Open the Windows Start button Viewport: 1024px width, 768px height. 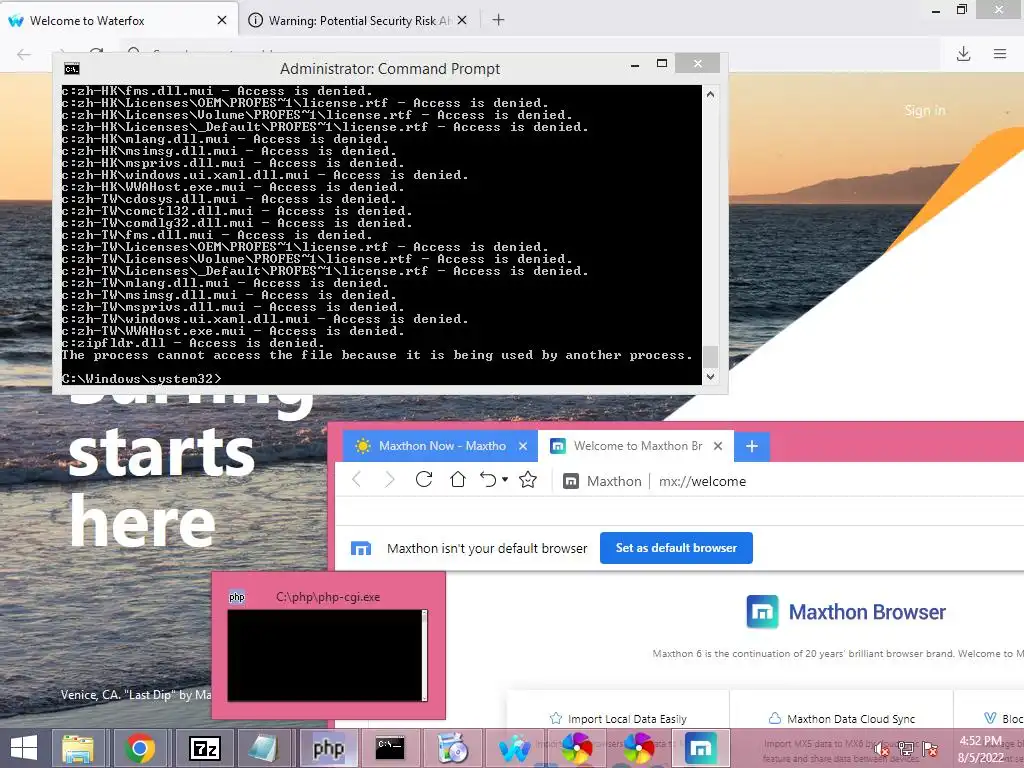click(x=24, y=748)
